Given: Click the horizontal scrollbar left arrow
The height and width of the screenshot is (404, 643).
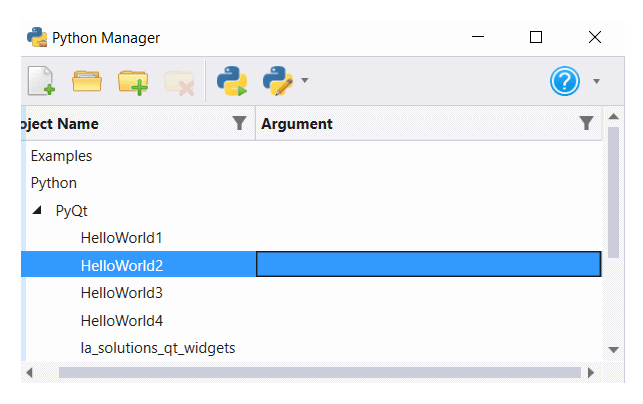Looking at the screenshot, I should [x=30, y=373].
